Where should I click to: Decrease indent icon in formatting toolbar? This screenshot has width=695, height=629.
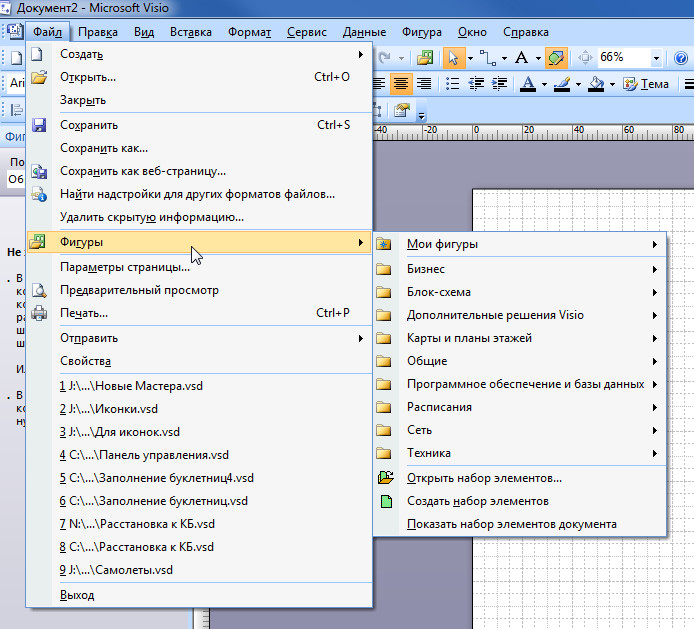tap(476, 83)
